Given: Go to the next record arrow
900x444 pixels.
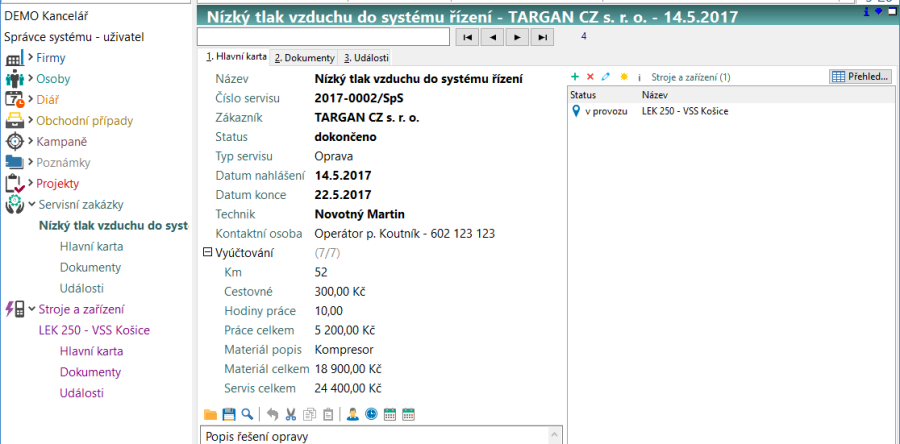Looking at the screenshot, I should click(x=516, y=37).
